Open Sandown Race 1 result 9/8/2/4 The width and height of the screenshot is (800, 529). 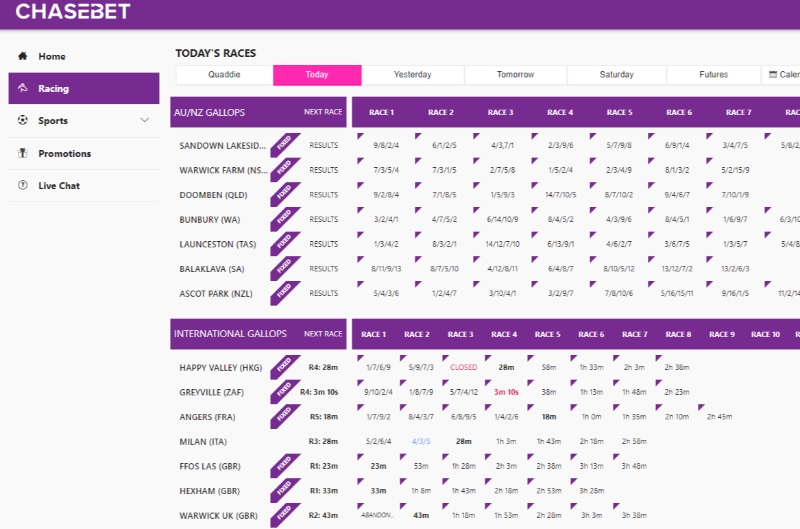coord(386,145)
